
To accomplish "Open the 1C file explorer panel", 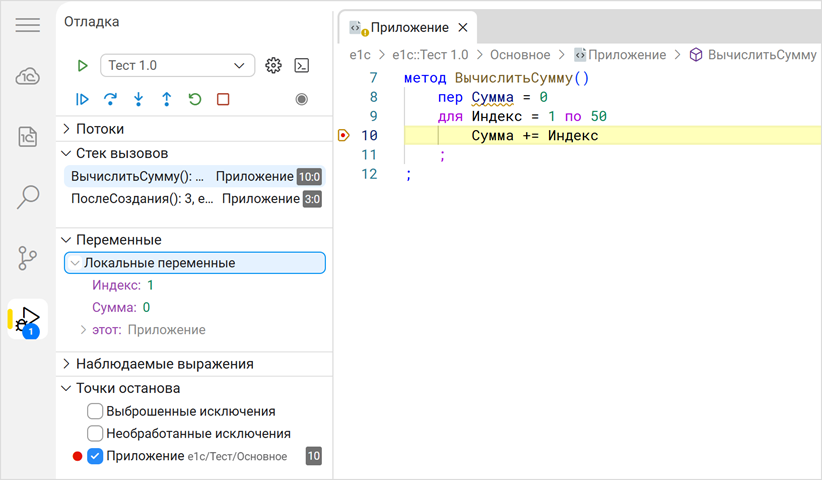I will 27,137.
